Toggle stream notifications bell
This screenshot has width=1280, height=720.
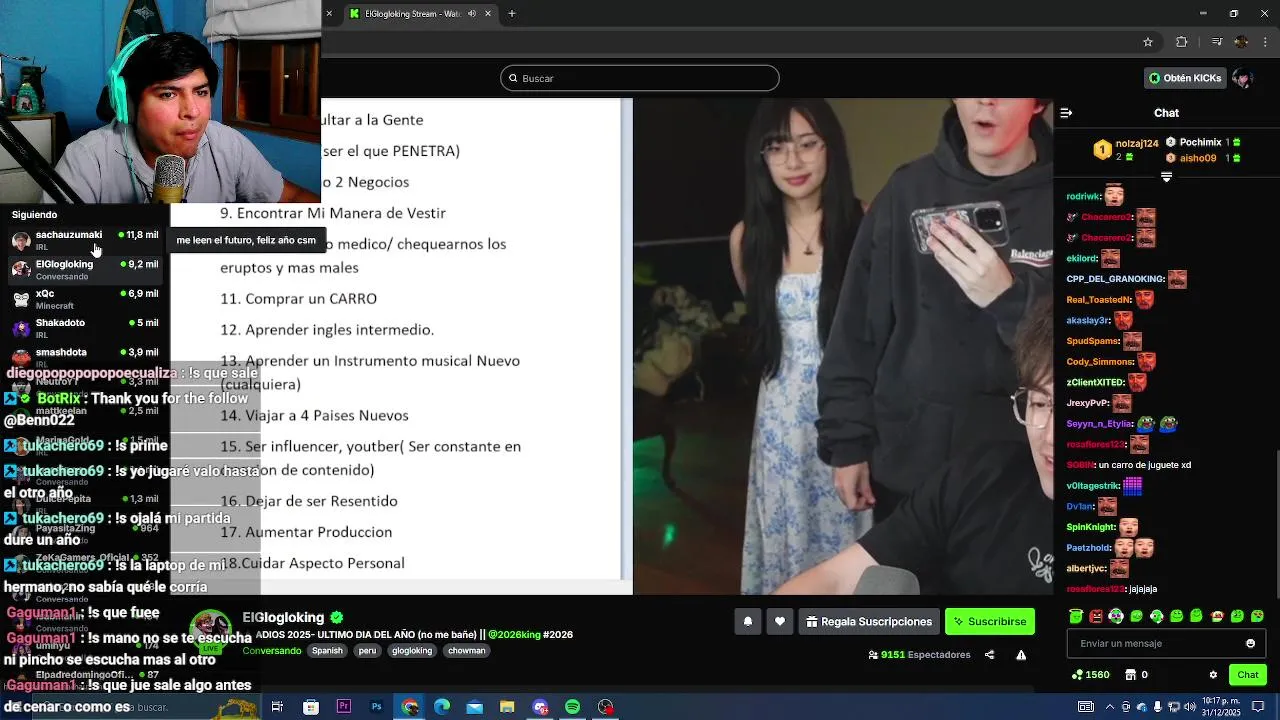point(747,621)
